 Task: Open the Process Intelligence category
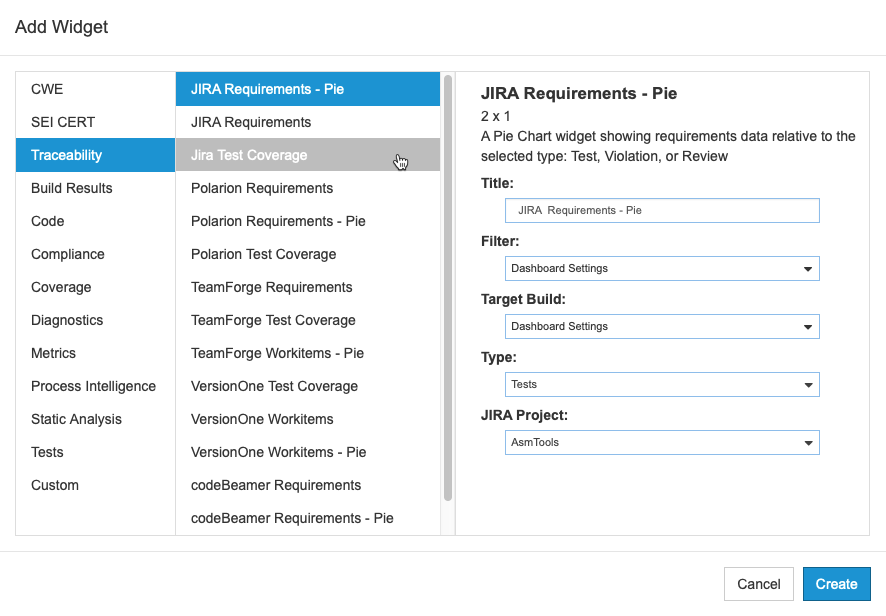[x=95, y=386]
